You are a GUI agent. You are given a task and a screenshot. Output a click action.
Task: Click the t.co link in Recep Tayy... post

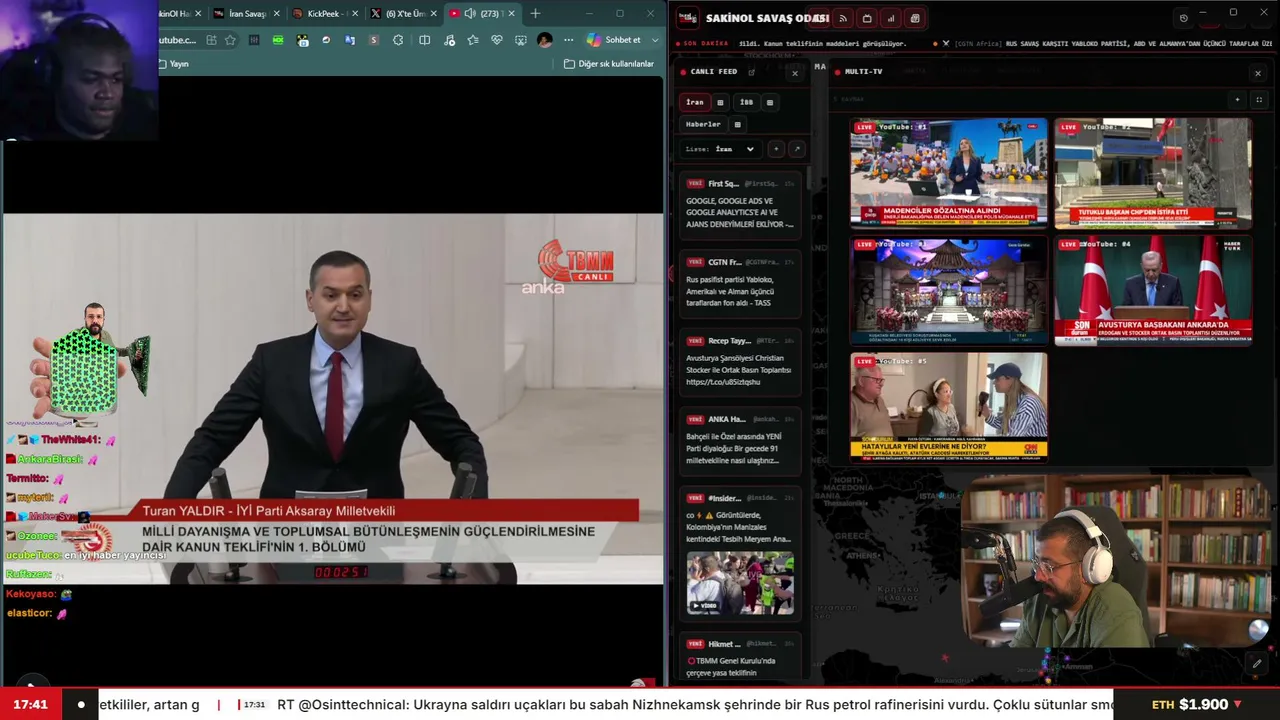723,382
